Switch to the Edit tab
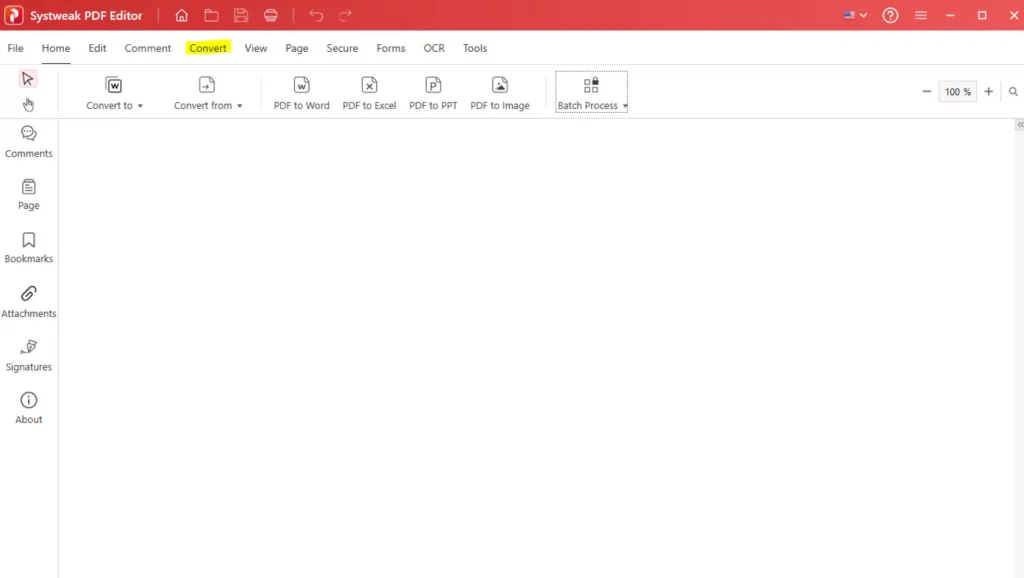The width and height of the screenshot is (1024, 578). (97, 48)
